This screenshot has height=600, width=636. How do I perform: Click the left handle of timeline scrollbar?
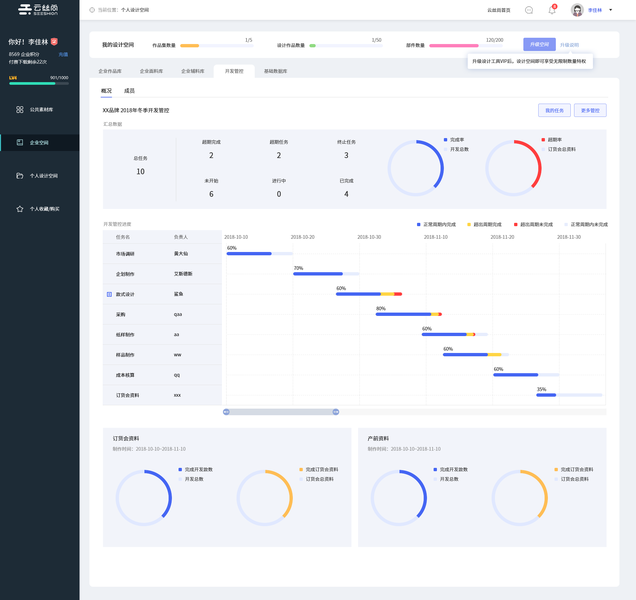click(x=226, y=412)
